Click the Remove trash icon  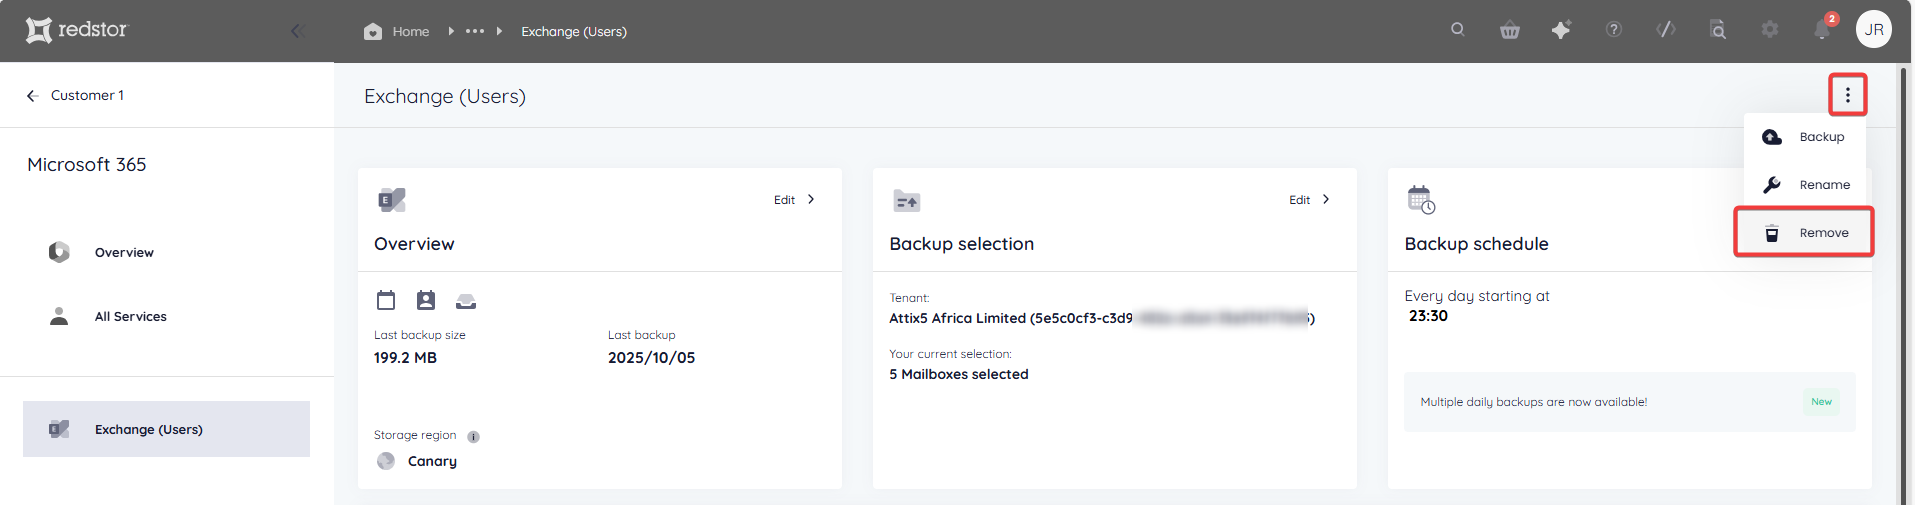coord(1771,233)
